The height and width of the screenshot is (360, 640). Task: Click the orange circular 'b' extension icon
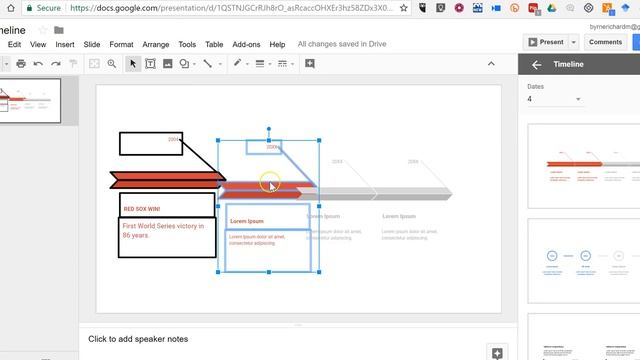[514, 8]
